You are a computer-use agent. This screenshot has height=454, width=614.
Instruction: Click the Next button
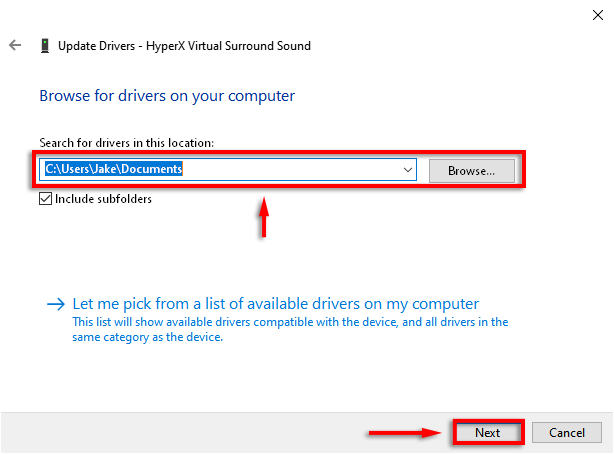click(488, 432)
